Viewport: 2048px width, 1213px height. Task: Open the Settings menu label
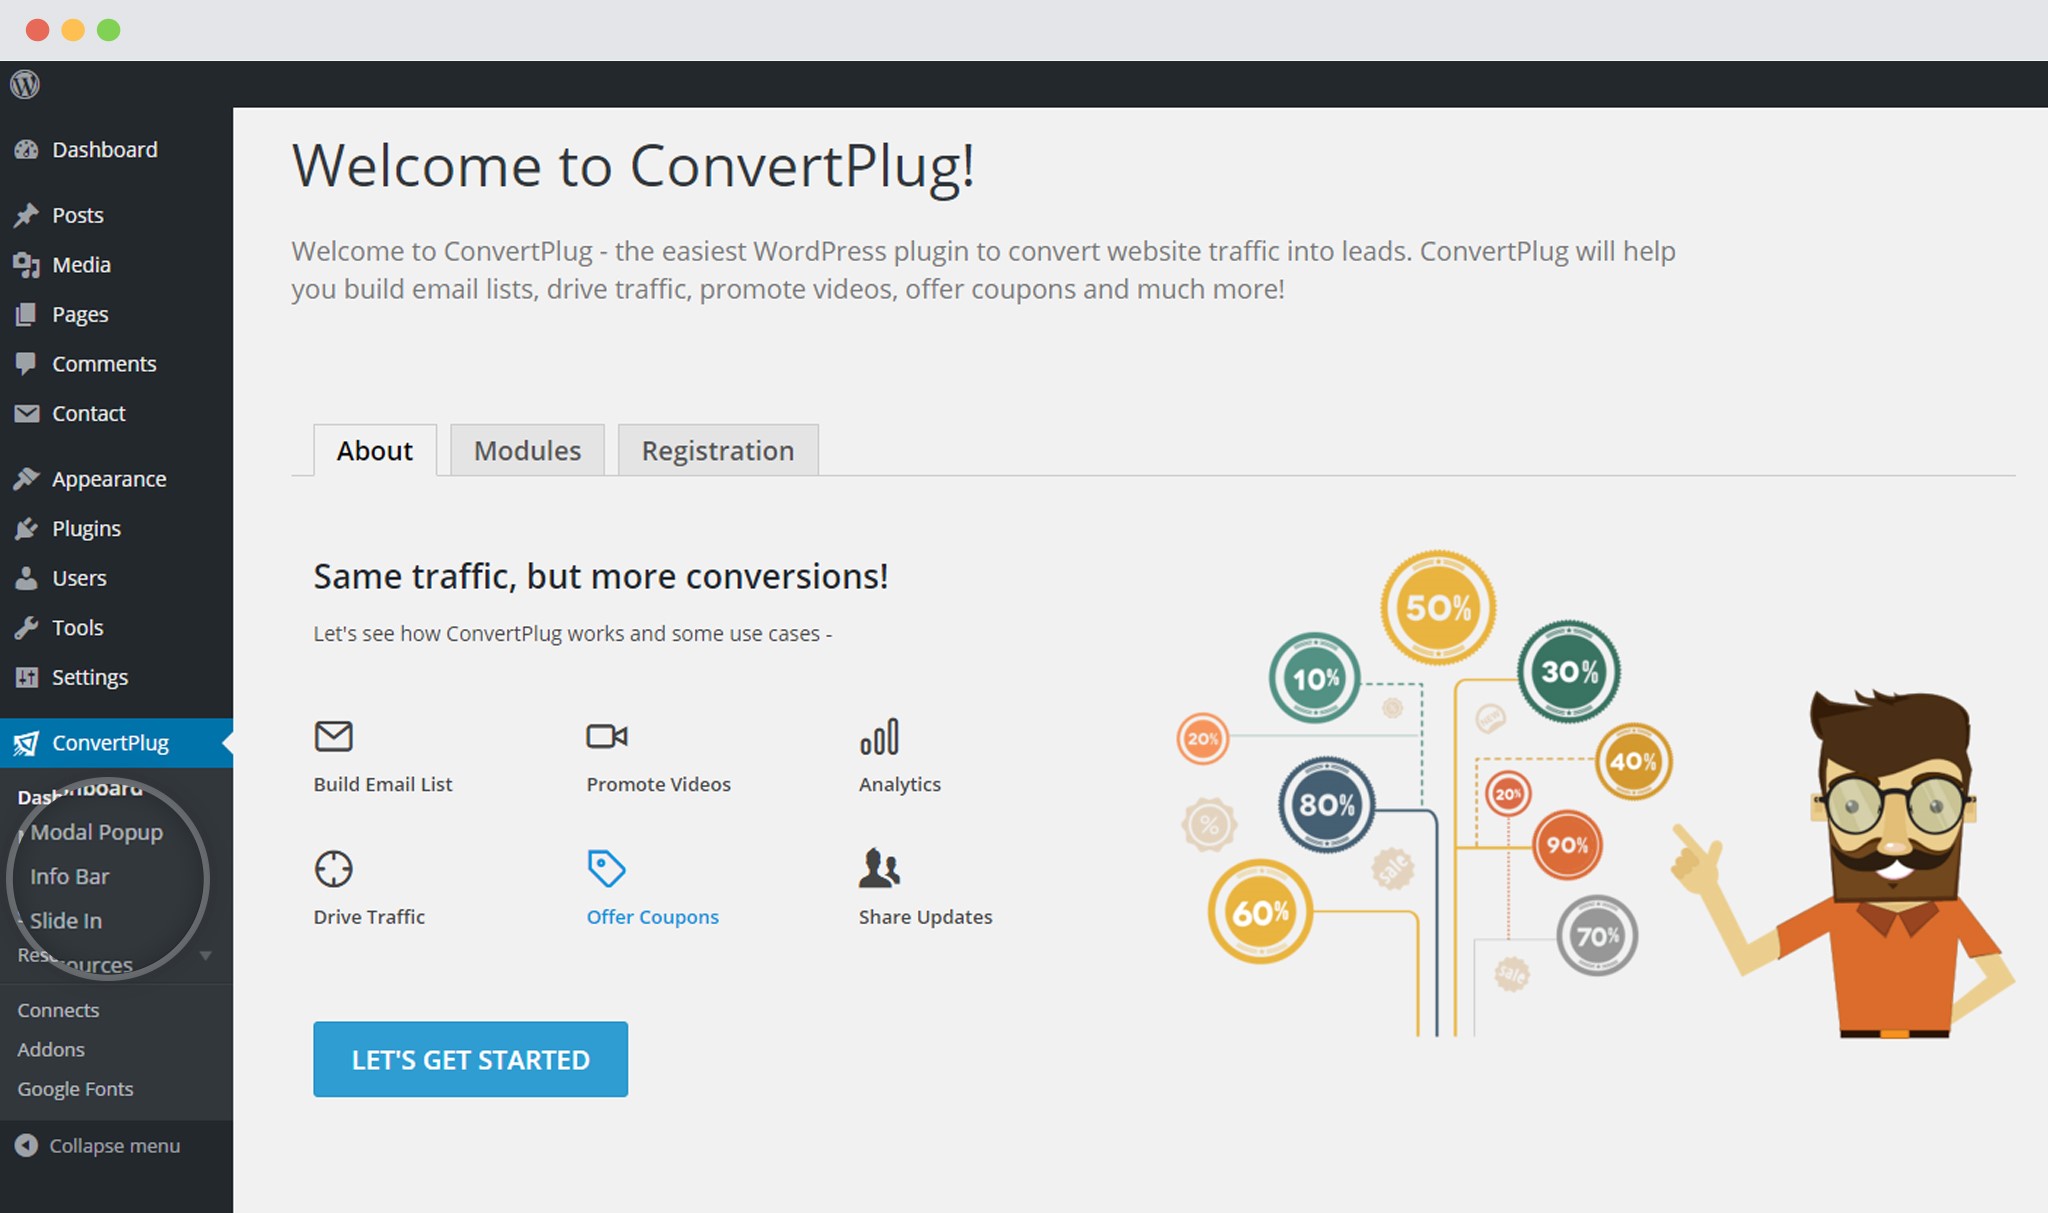(90, 678)
